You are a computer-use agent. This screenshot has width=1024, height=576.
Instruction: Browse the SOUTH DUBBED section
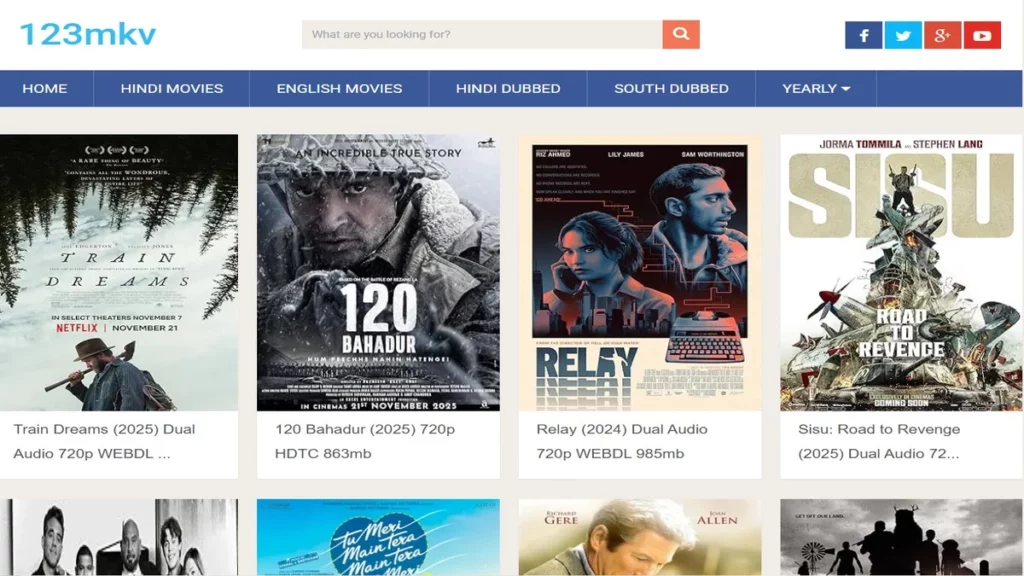[x=670, y=88]
